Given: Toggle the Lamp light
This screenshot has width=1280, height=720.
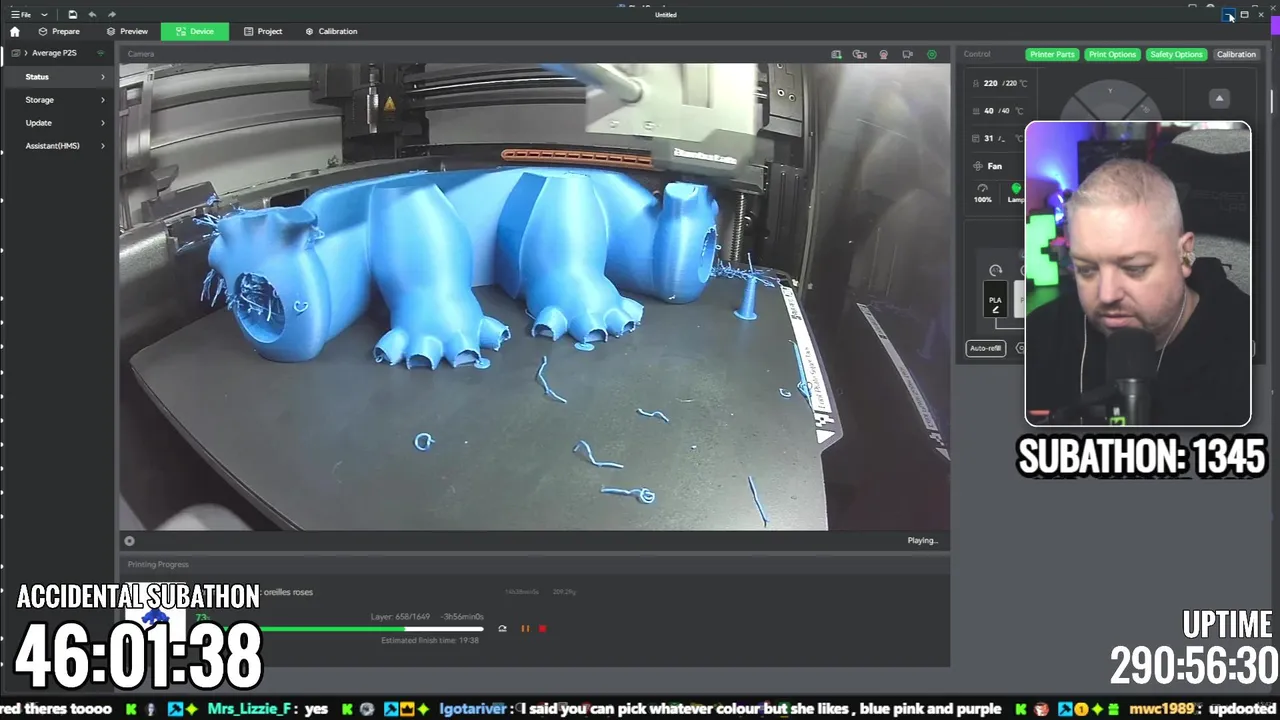Looking at the screenshot, I should click(x=1016, y=193).
